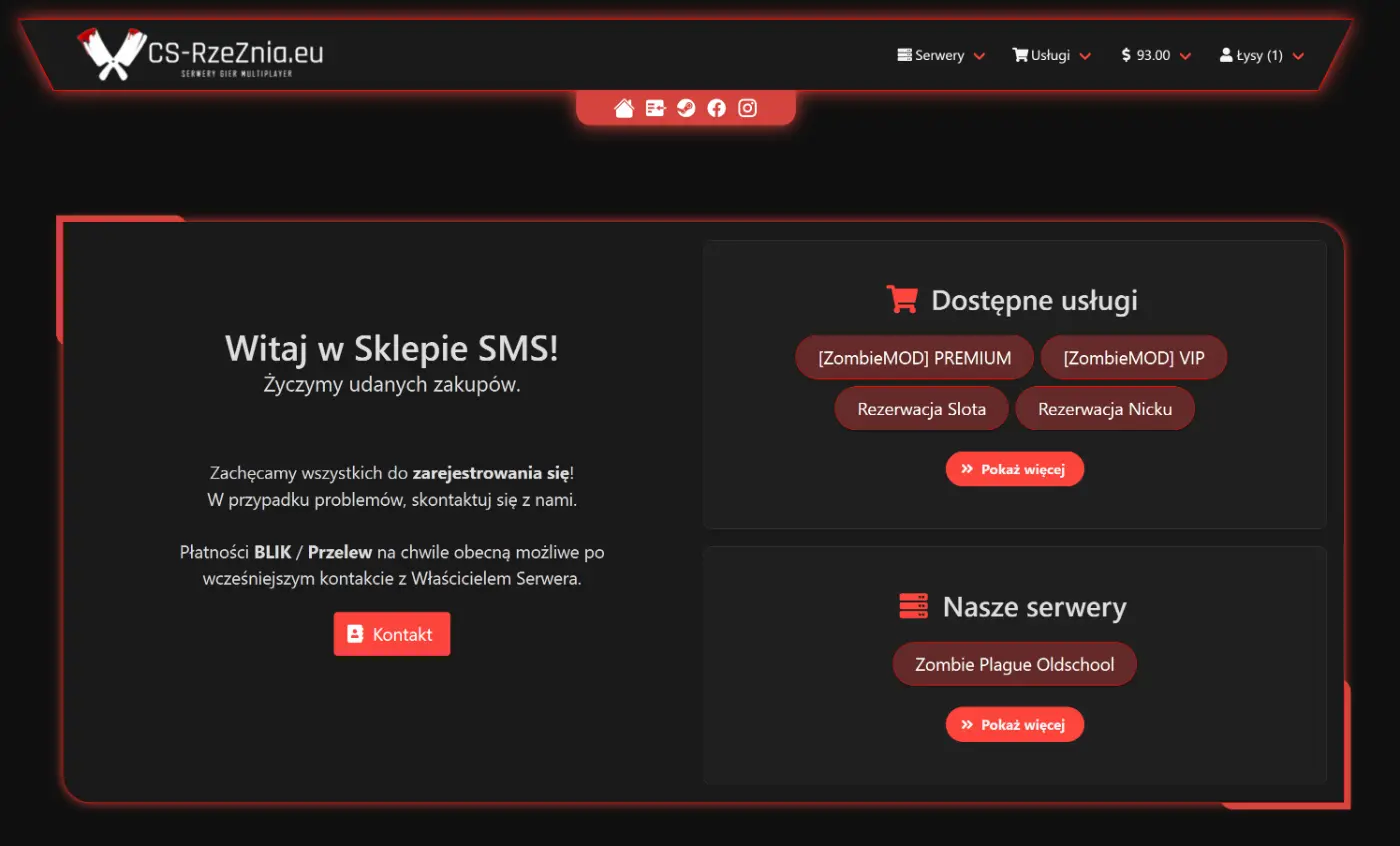Open the Zombie Plague Oldschool server
1400x846 pixels.
1014,664
